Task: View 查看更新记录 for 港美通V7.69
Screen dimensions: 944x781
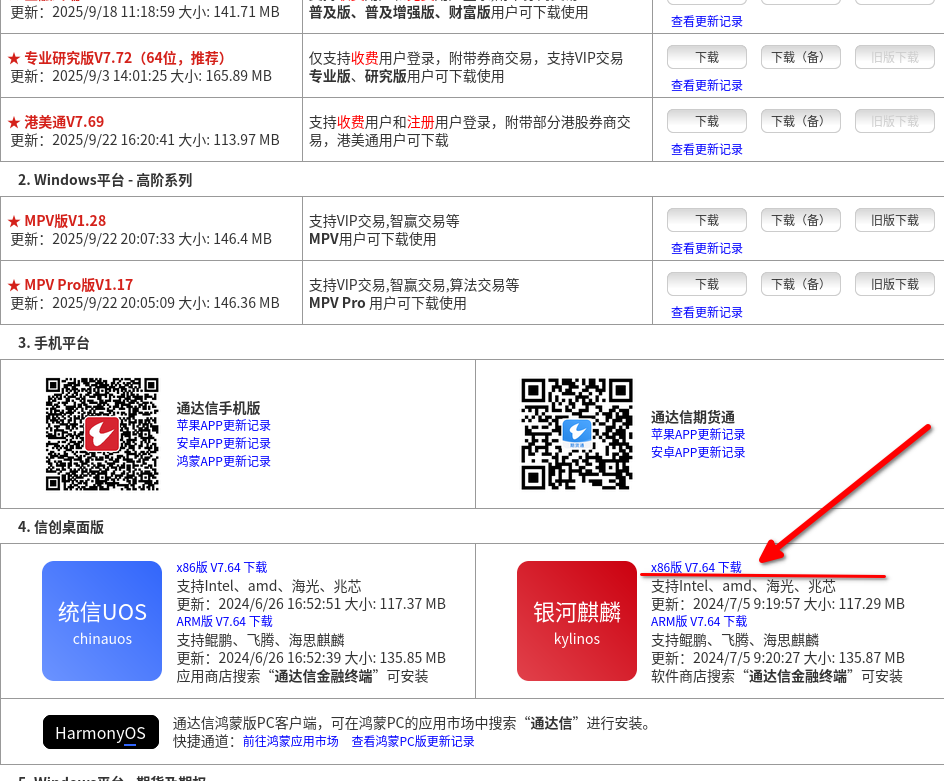Action: pyautogui.click(x=707, y=149)
